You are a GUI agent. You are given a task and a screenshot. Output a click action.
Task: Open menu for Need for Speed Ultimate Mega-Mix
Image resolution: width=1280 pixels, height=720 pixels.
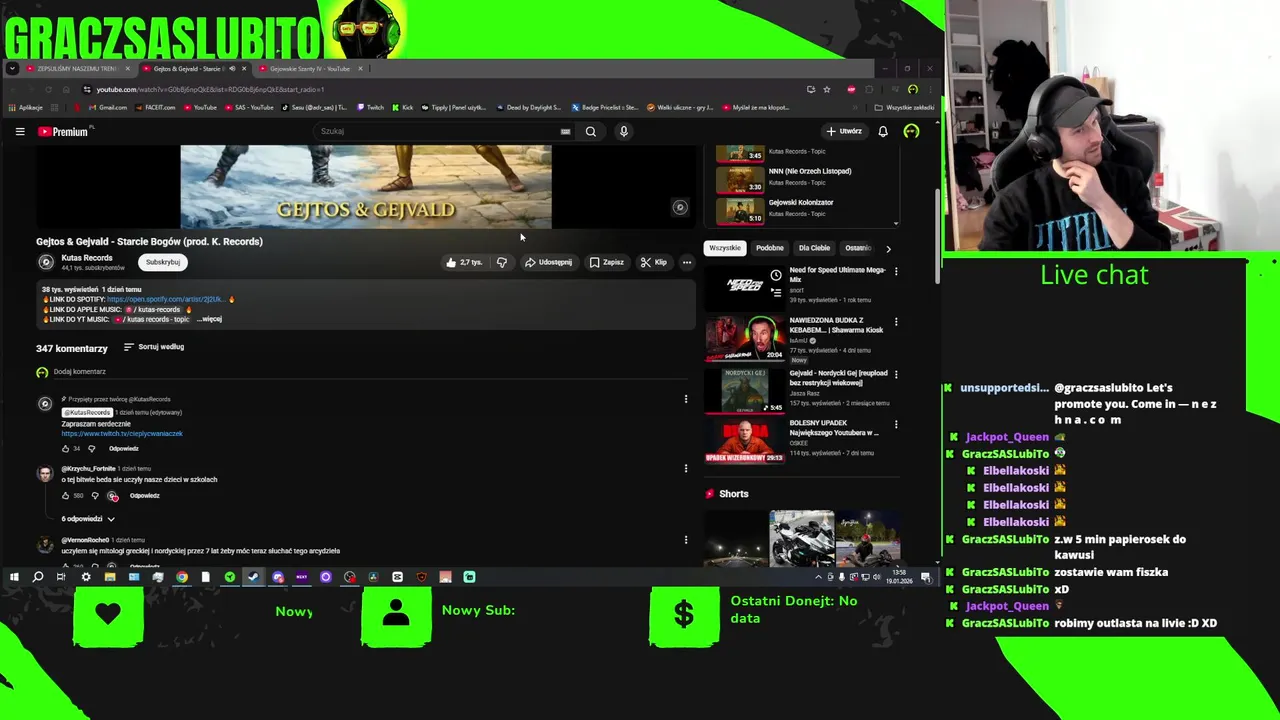point(896,271)
